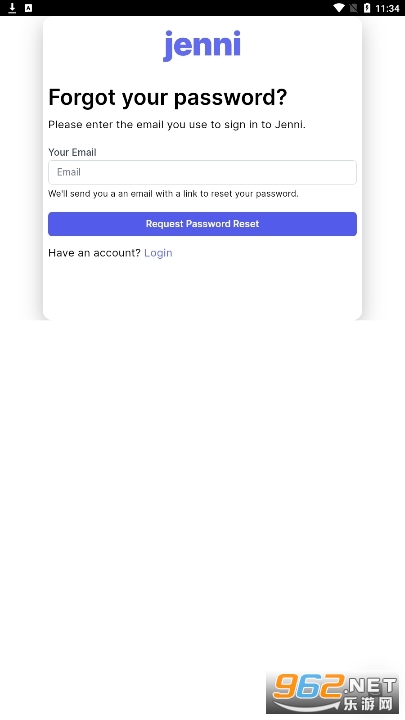Click empty card area below Login link
405x720 pixels.
(202, 289)
